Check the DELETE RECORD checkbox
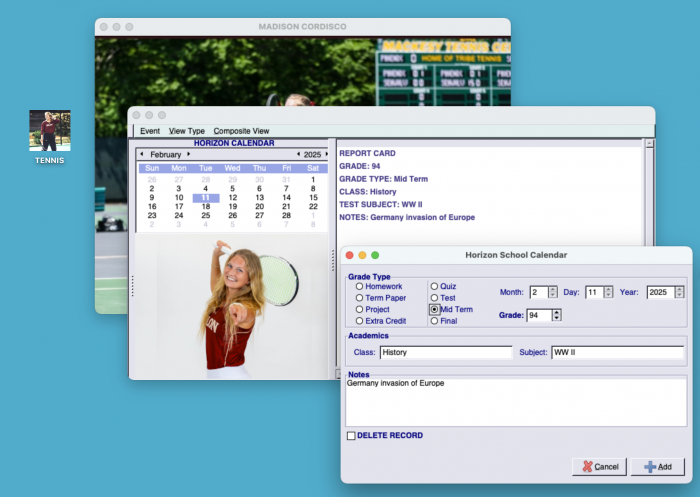Viewport: 700px width, 497px height. [351, 436]
